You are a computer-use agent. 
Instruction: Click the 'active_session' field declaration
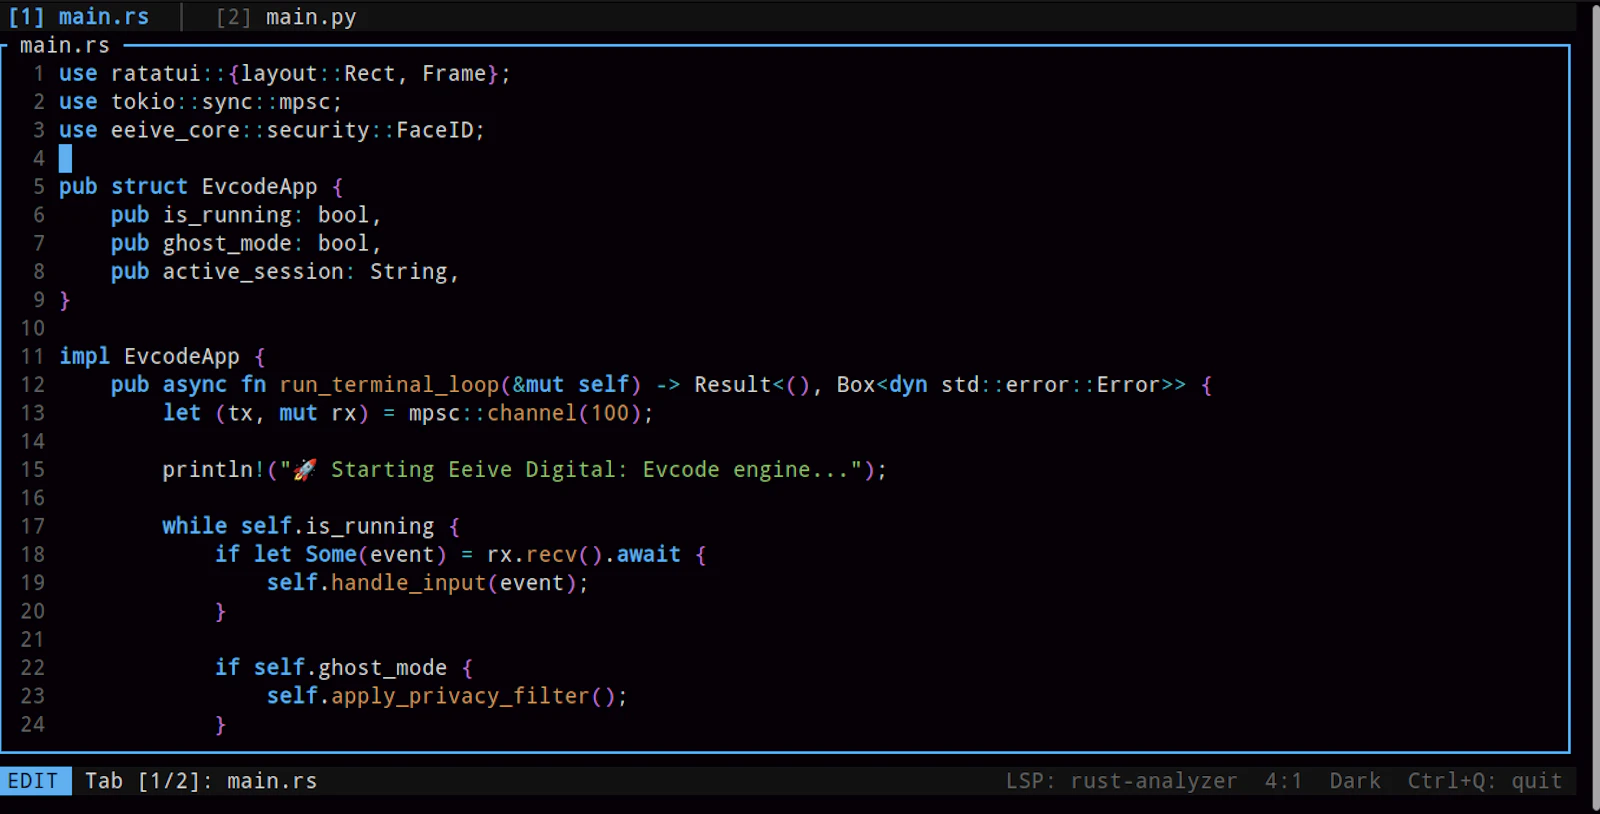pyautogui.click(x=253, y=272)
